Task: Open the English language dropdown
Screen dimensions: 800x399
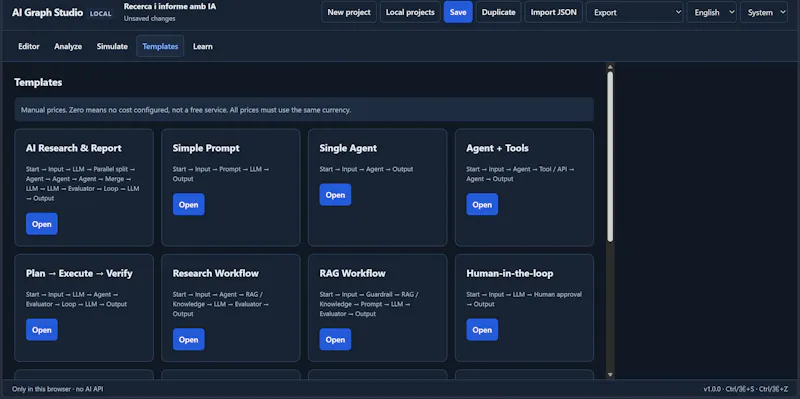Action: click(x=712, y=12)
